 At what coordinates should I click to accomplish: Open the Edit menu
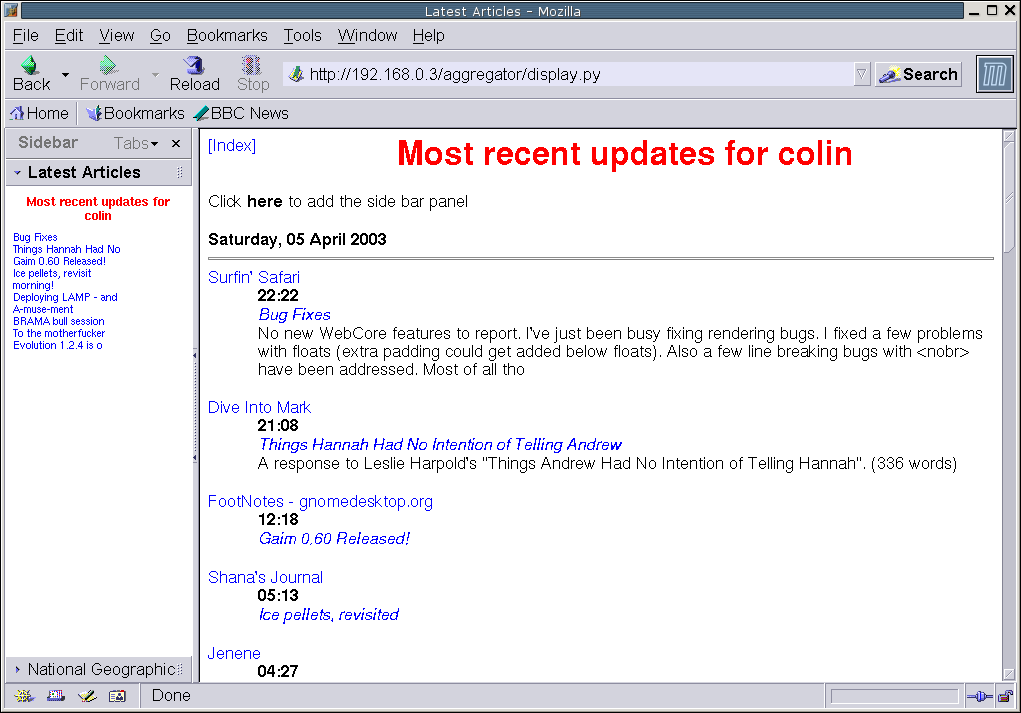point(68,35)
